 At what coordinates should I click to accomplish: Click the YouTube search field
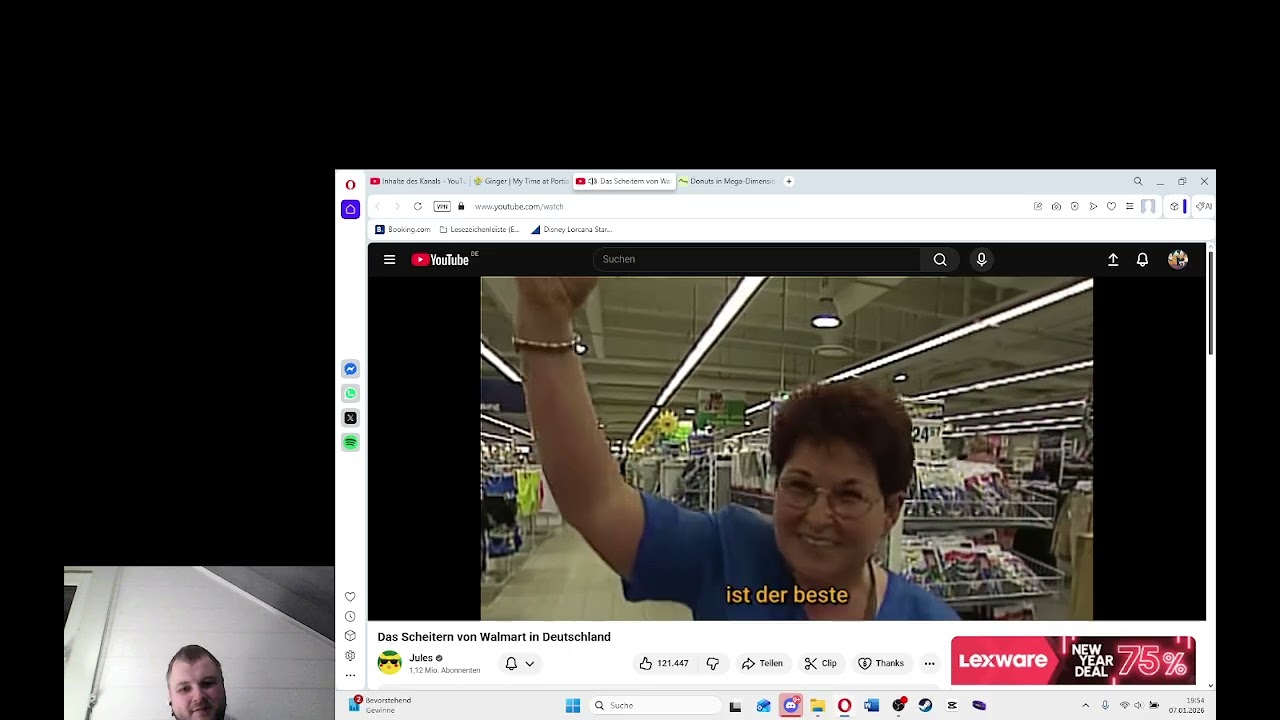pyautogui.click(x=757, y=259)
